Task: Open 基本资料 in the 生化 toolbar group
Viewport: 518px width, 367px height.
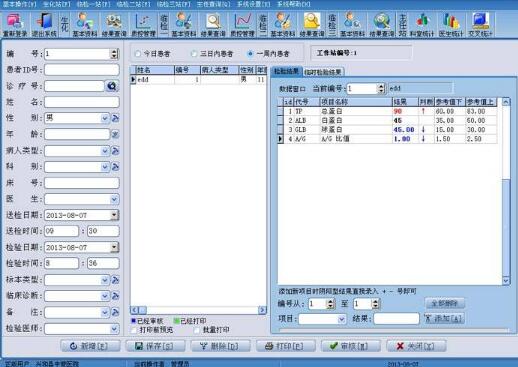Action: click(85, 24)
